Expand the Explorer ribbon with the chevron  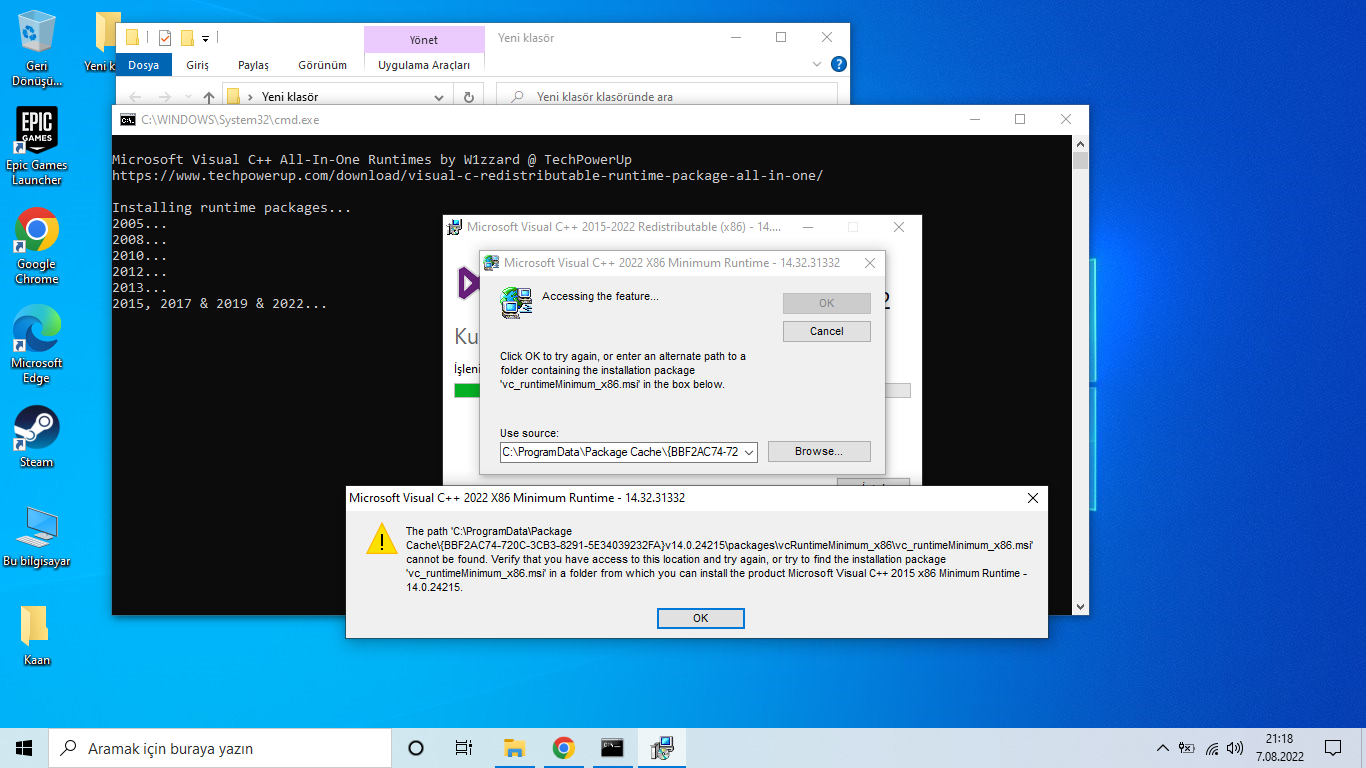point(816,64)
